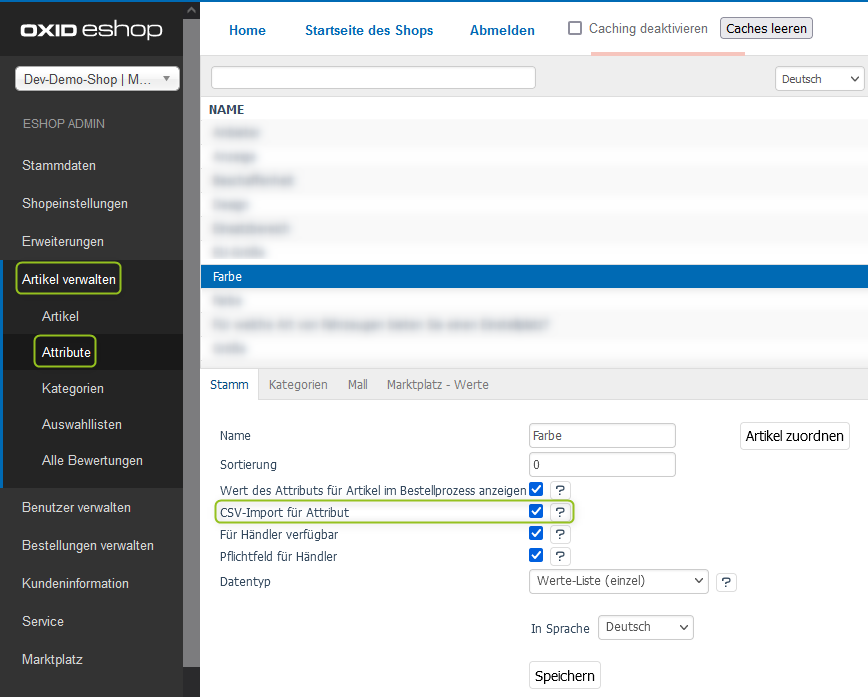Click the Home link
The image size is (868, 697).
click(x=247, y=30)
